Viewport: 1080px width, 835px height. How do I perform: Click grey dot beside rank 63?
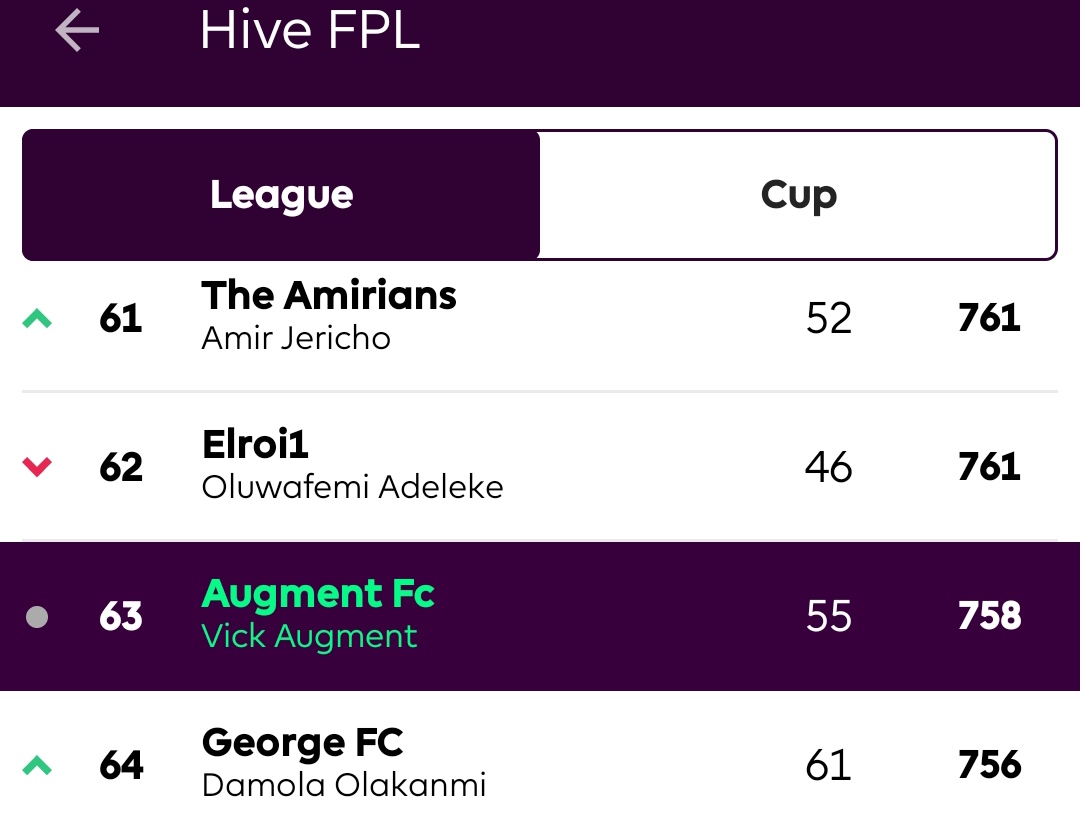(37, 617)
